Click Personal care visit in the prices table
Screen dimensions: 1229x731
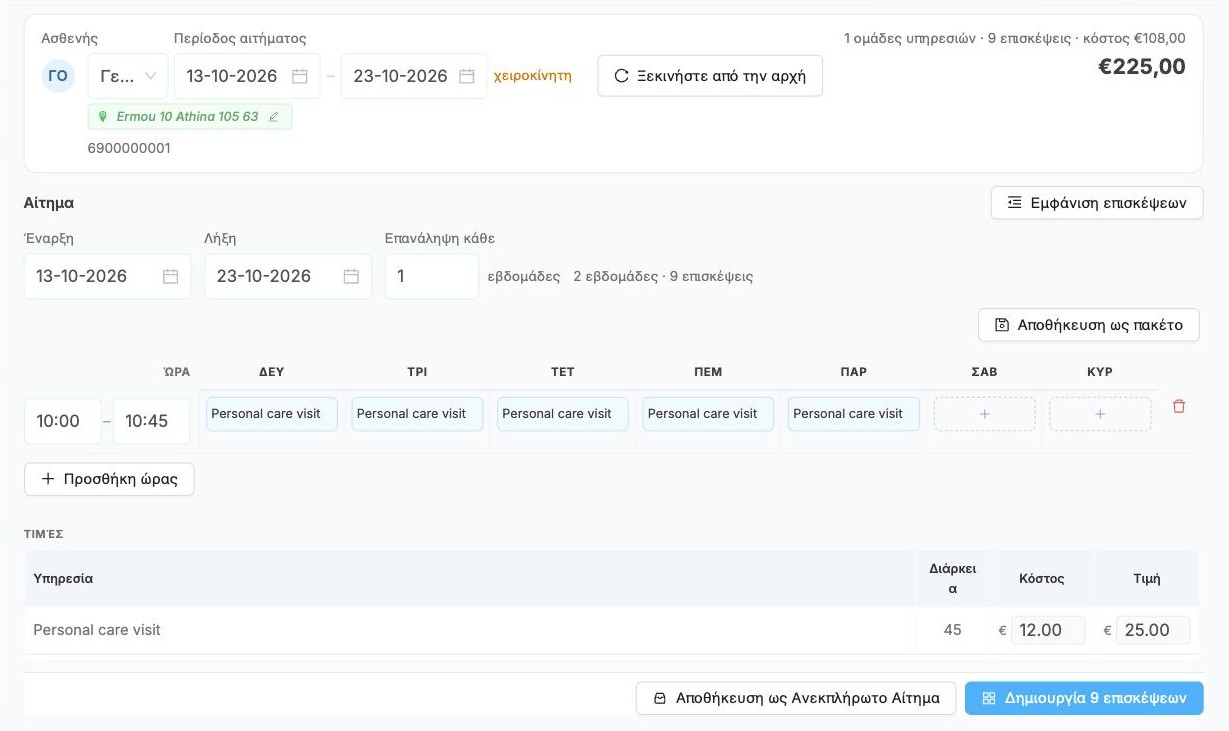coord(97,630)
